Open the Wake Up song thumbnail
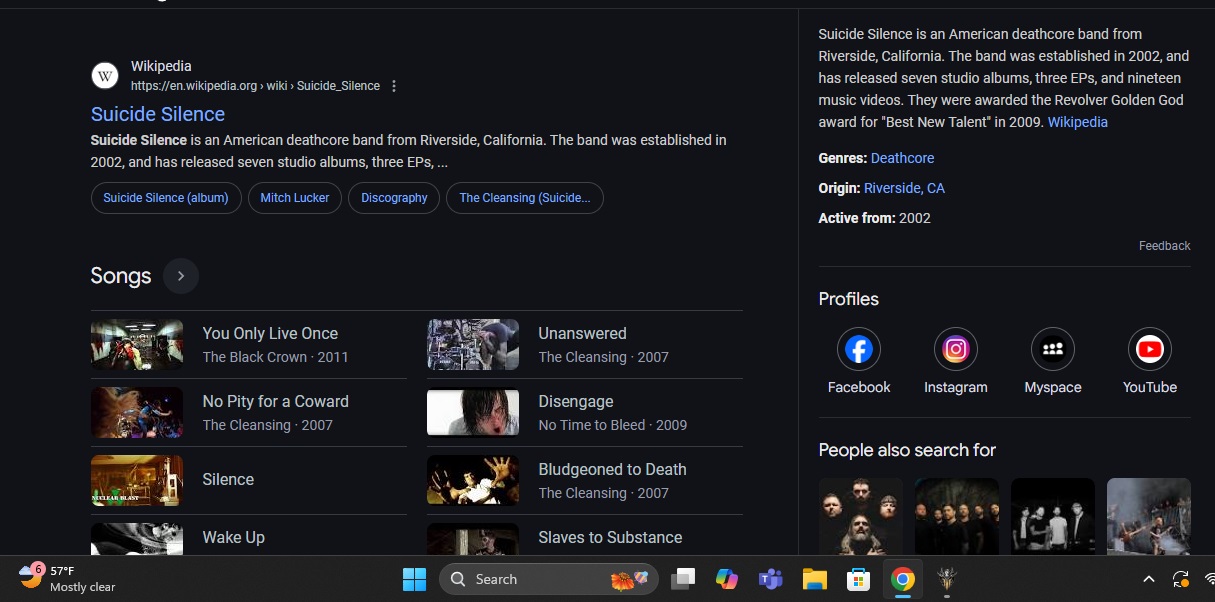The image size is (1215, 602). [137, 539]
